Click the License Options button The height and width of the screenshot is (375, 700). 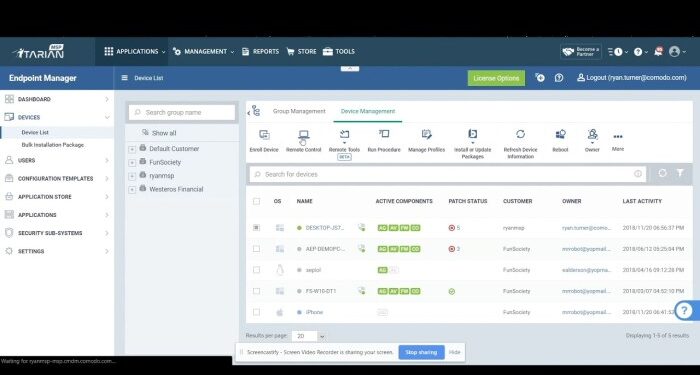[x=496, y=78]
